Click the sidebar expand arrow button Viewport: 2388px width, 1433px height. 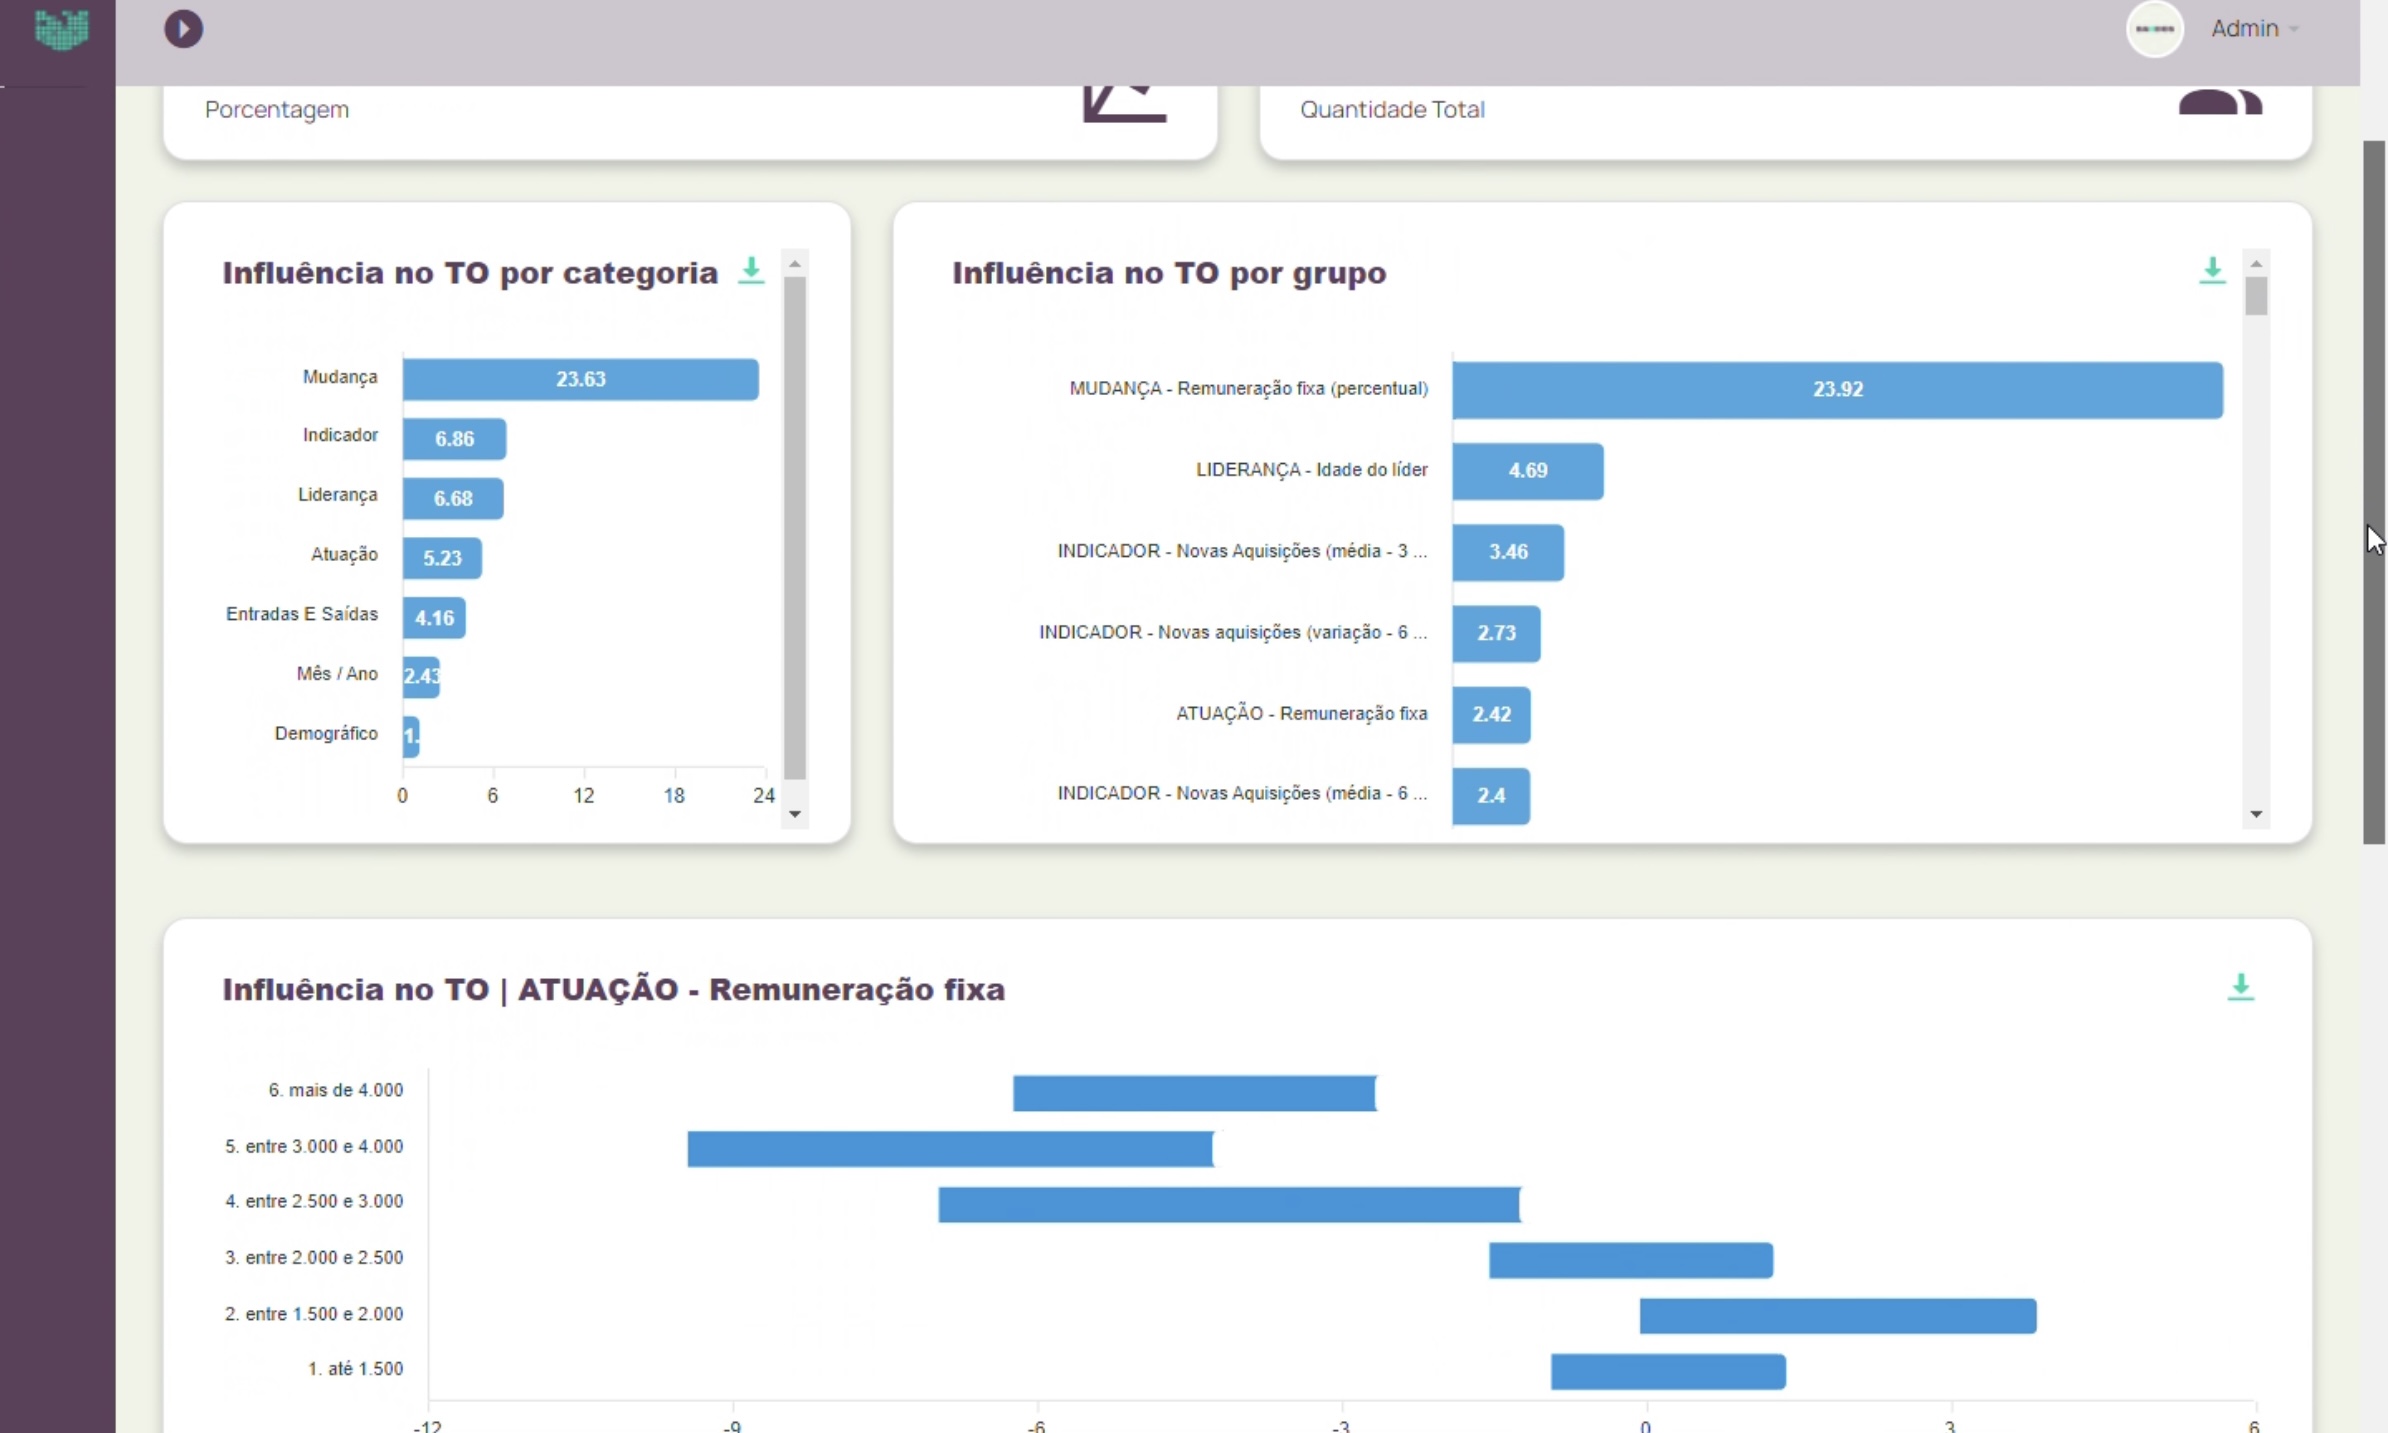click(183, 29)
